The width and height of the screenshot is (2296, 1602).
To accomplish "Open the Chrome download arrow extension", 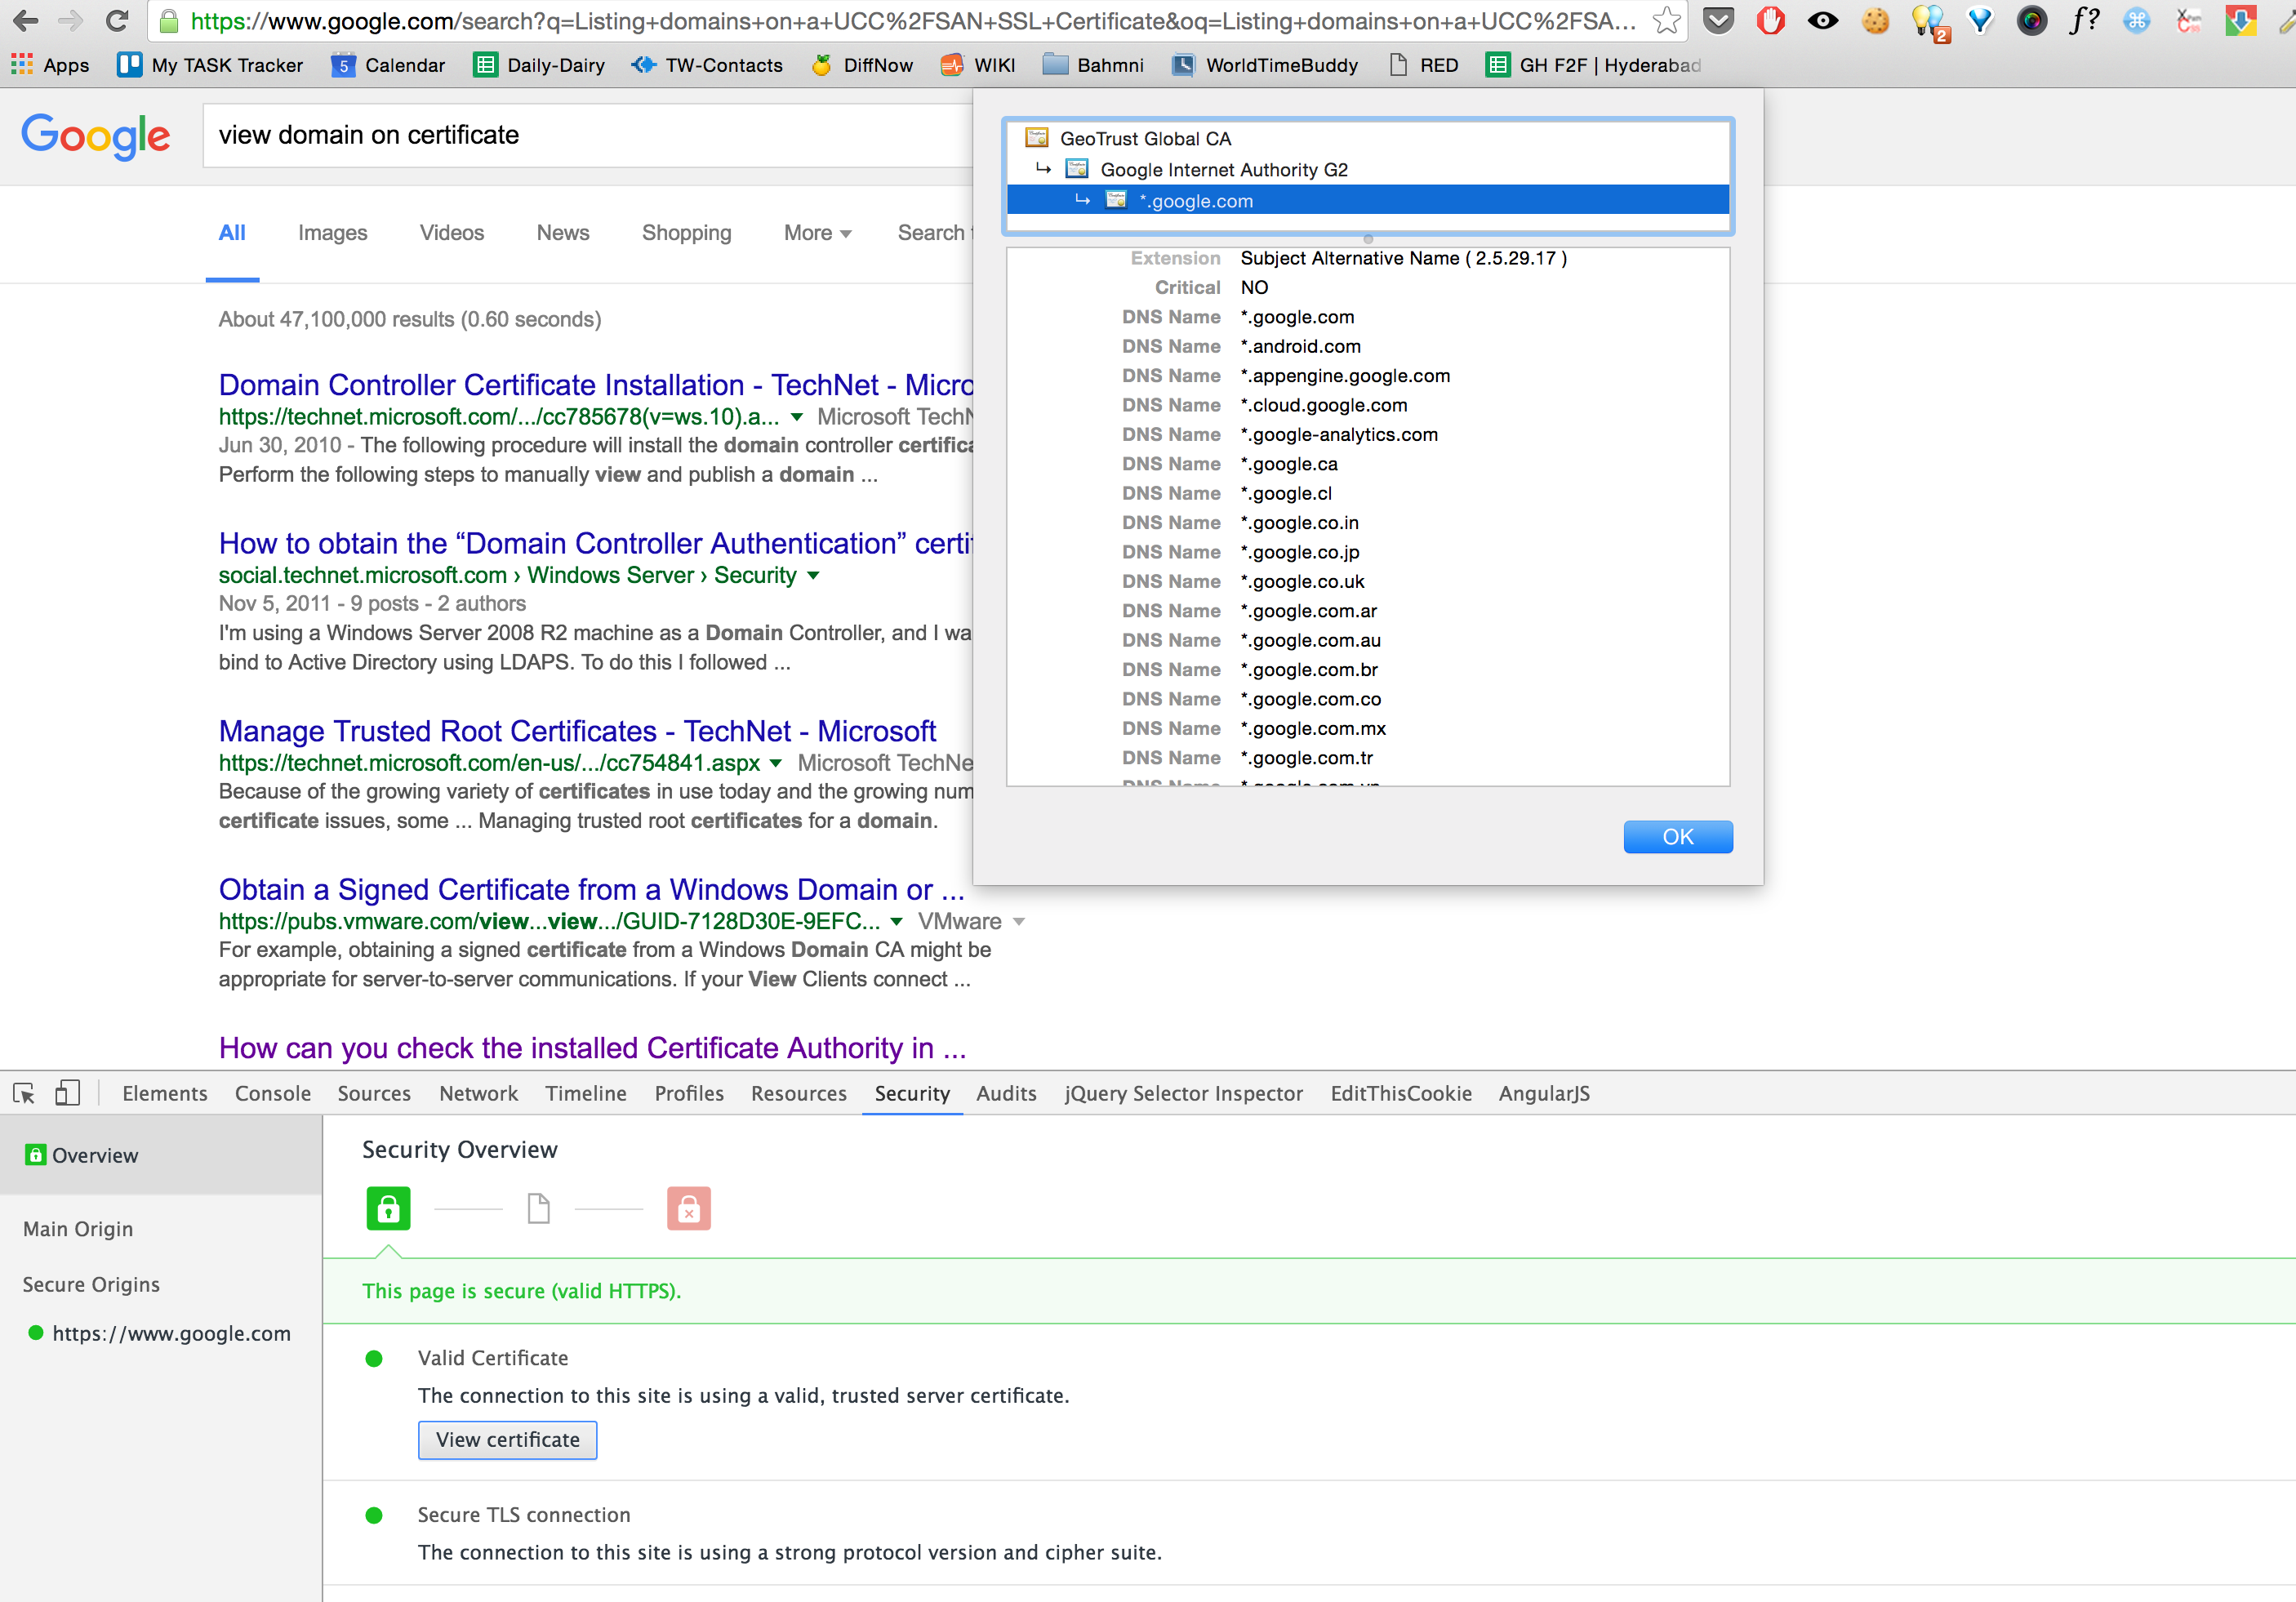I will pos(2240,21).
